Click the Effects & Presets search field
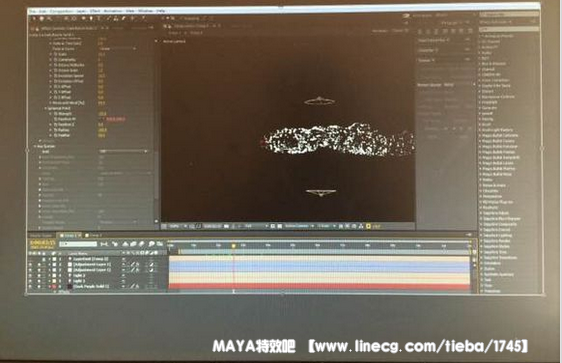Image resolution: width=562 pixels, height=363 pixels. coord(509,29)
